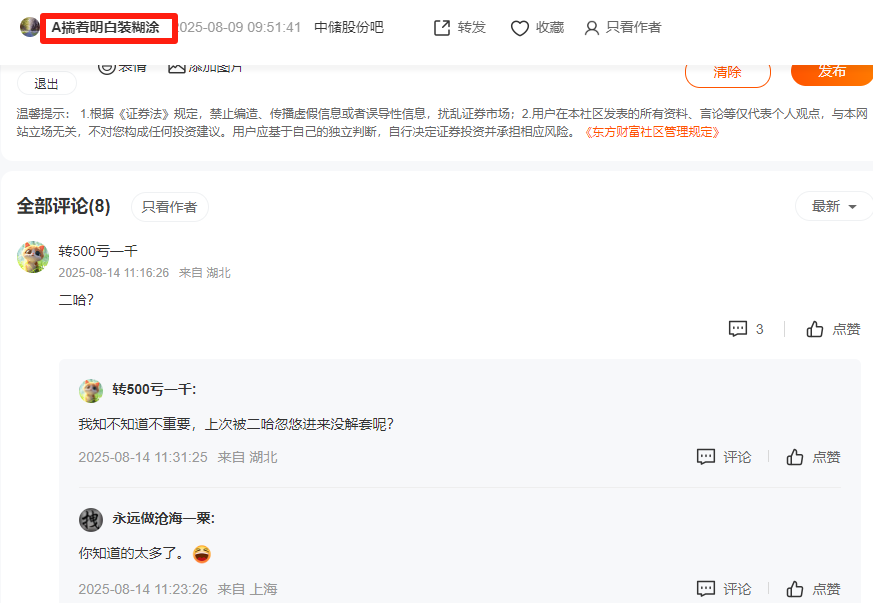The height and width of the screenshot is (603, 873).
Task: Open 永远做沧海一粟 user avatar
Action: (x=91, y=519)
